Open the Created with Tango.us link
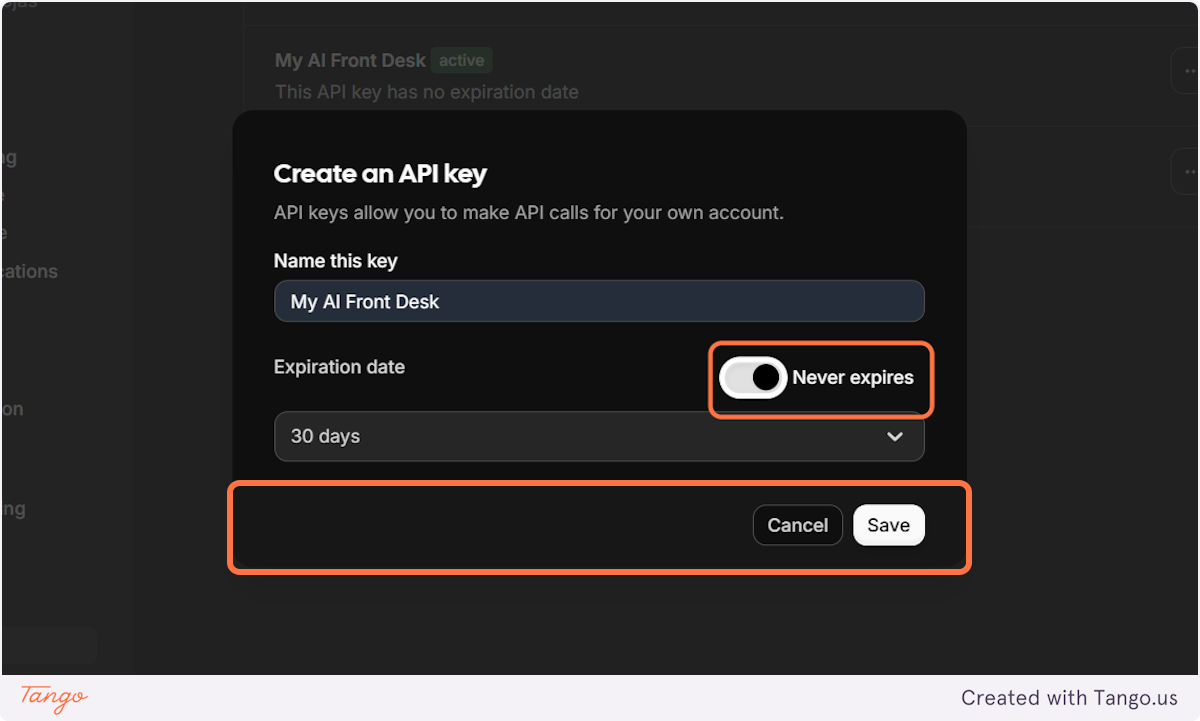The width and height of the screenshot is (1200, 721). point(1072,697)
